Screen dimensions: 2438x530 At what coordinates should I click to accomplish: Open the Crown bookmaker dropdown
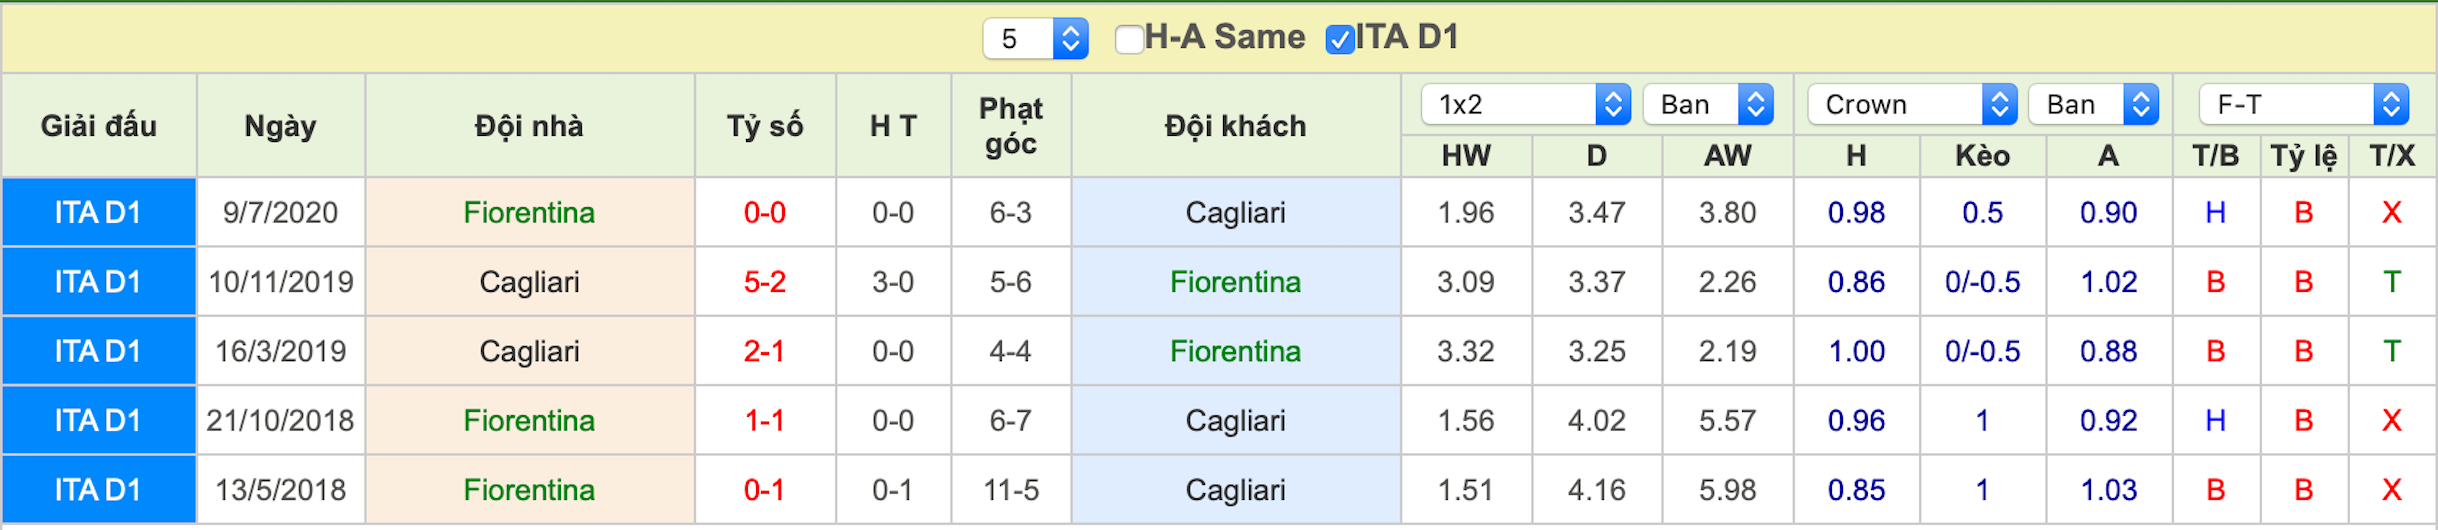(x=1912, y=104)
